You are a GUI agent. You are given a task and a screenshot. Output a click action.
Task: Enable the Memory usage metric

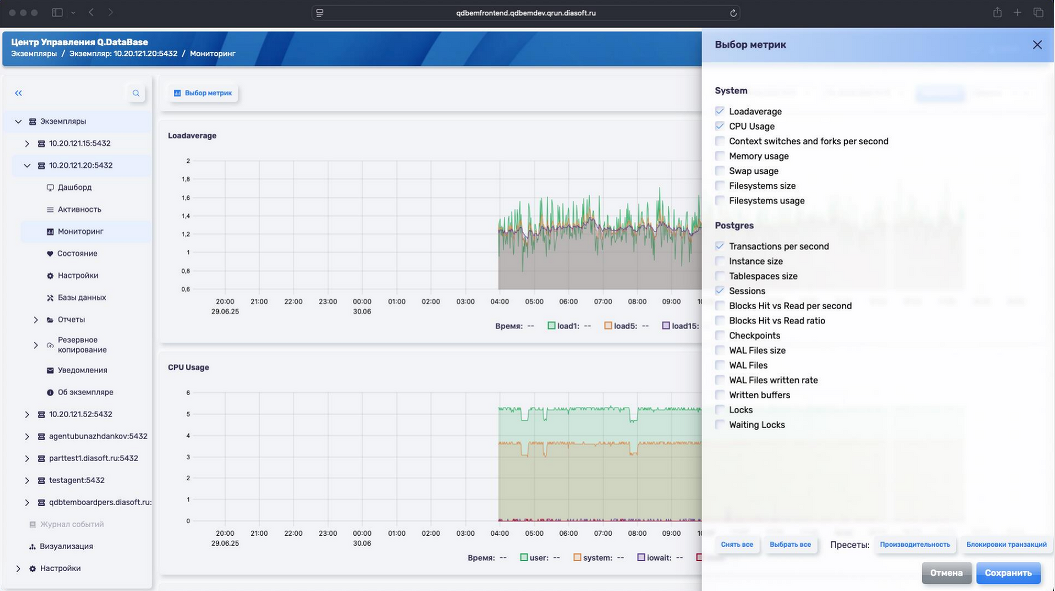[720, 156]
